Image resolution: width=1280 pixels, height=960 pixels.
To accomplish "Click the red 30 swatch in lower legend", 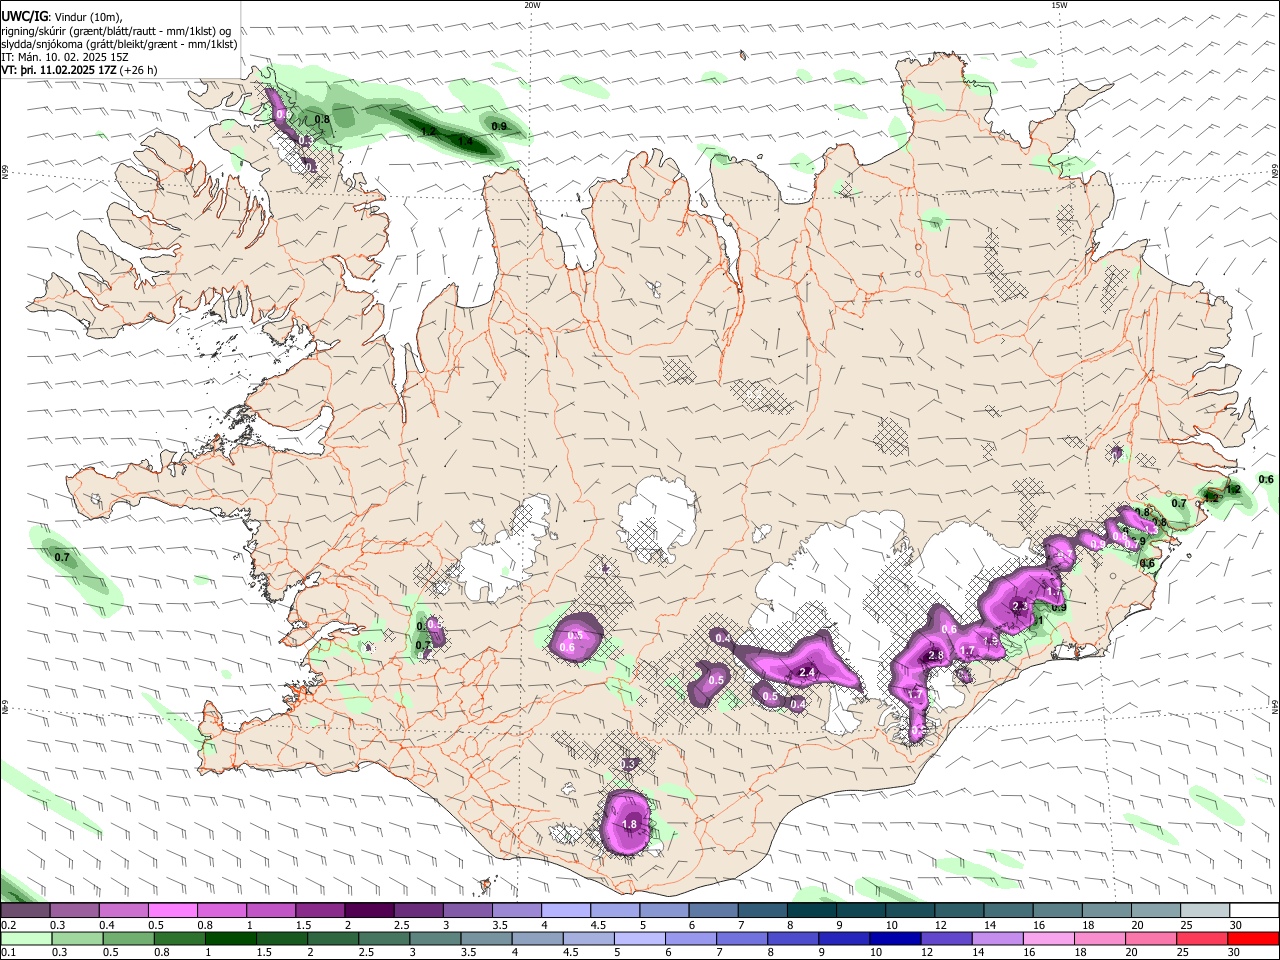I will click(1252, 938).
